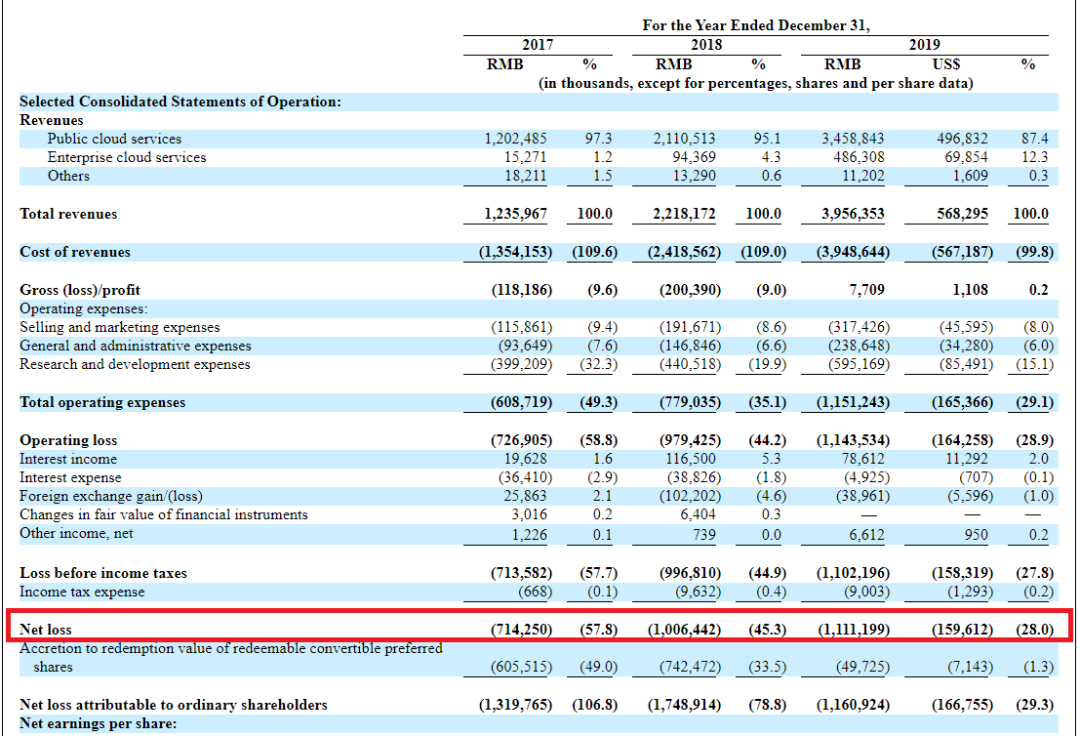Viewport: 1080px width, 736px height.
Task: Select 2018 others revenue 13,290
Action: point(694,176)
